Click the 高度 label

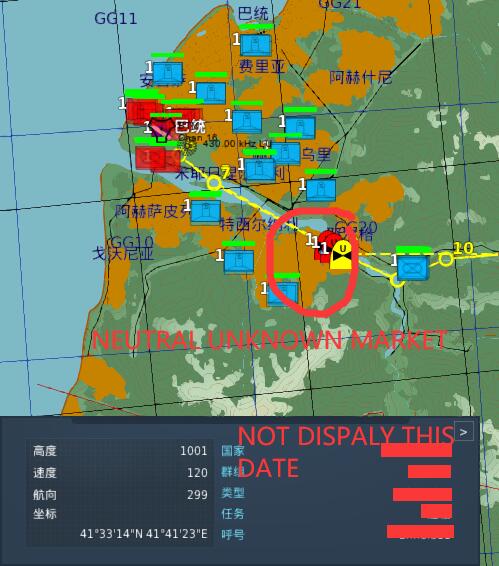45,451
